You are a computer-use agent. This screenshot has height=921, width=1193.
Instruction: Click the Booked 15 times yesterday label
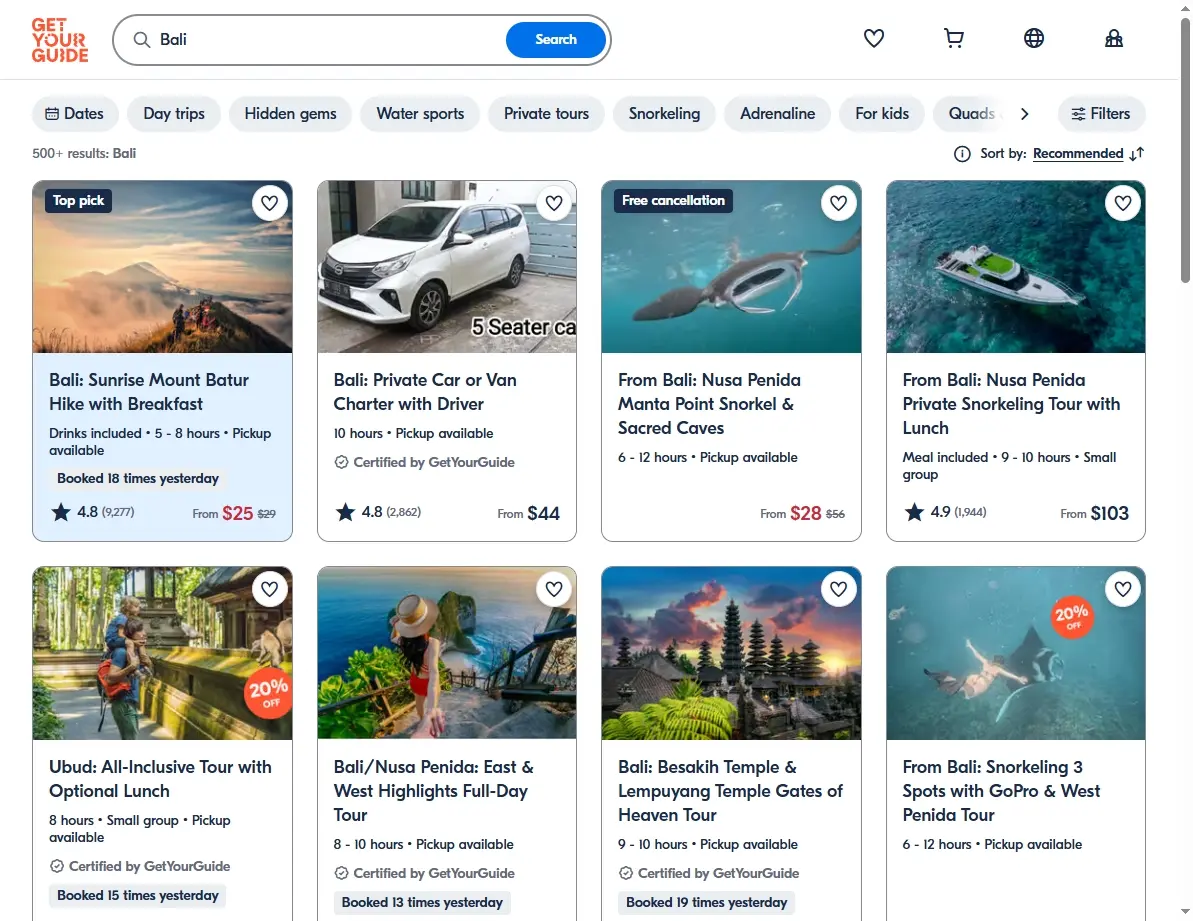(138, 896)
